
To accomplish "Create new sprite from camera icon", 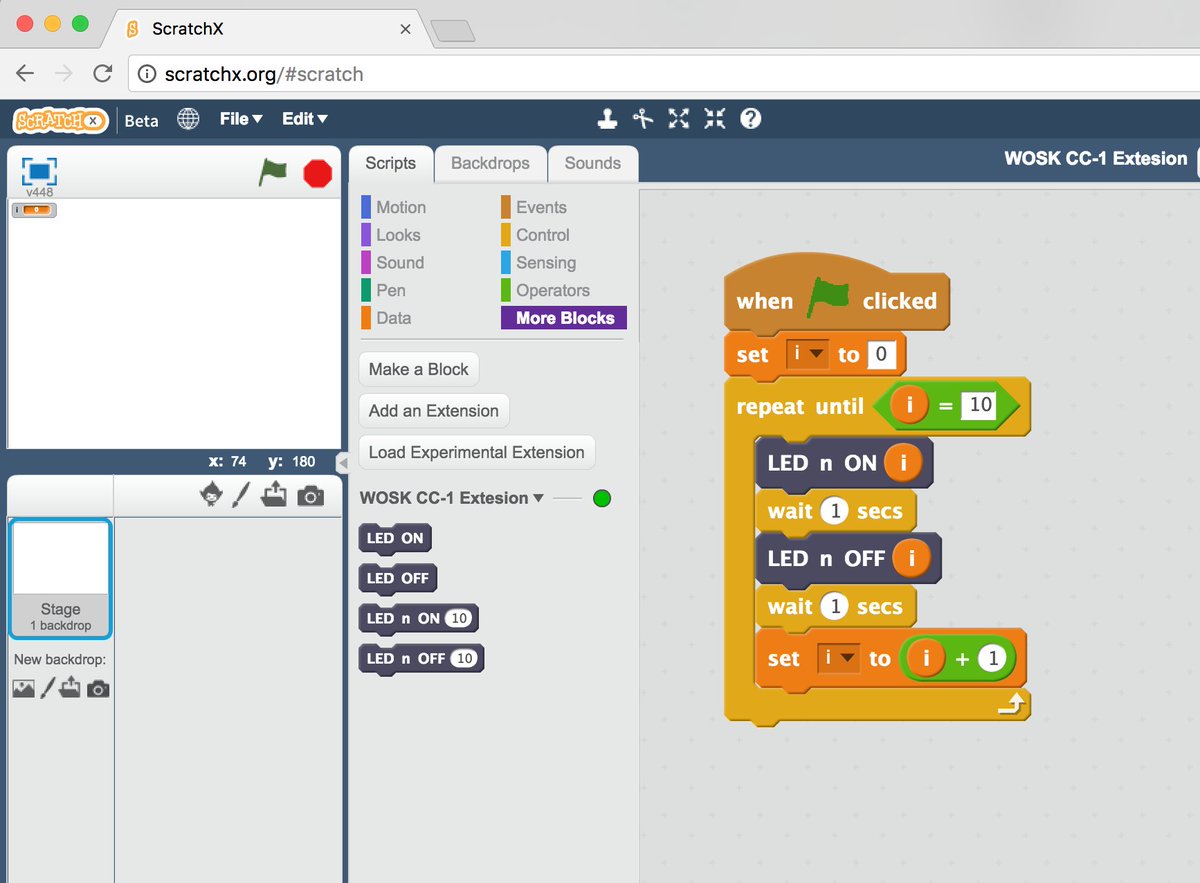I will coord(311,496).
